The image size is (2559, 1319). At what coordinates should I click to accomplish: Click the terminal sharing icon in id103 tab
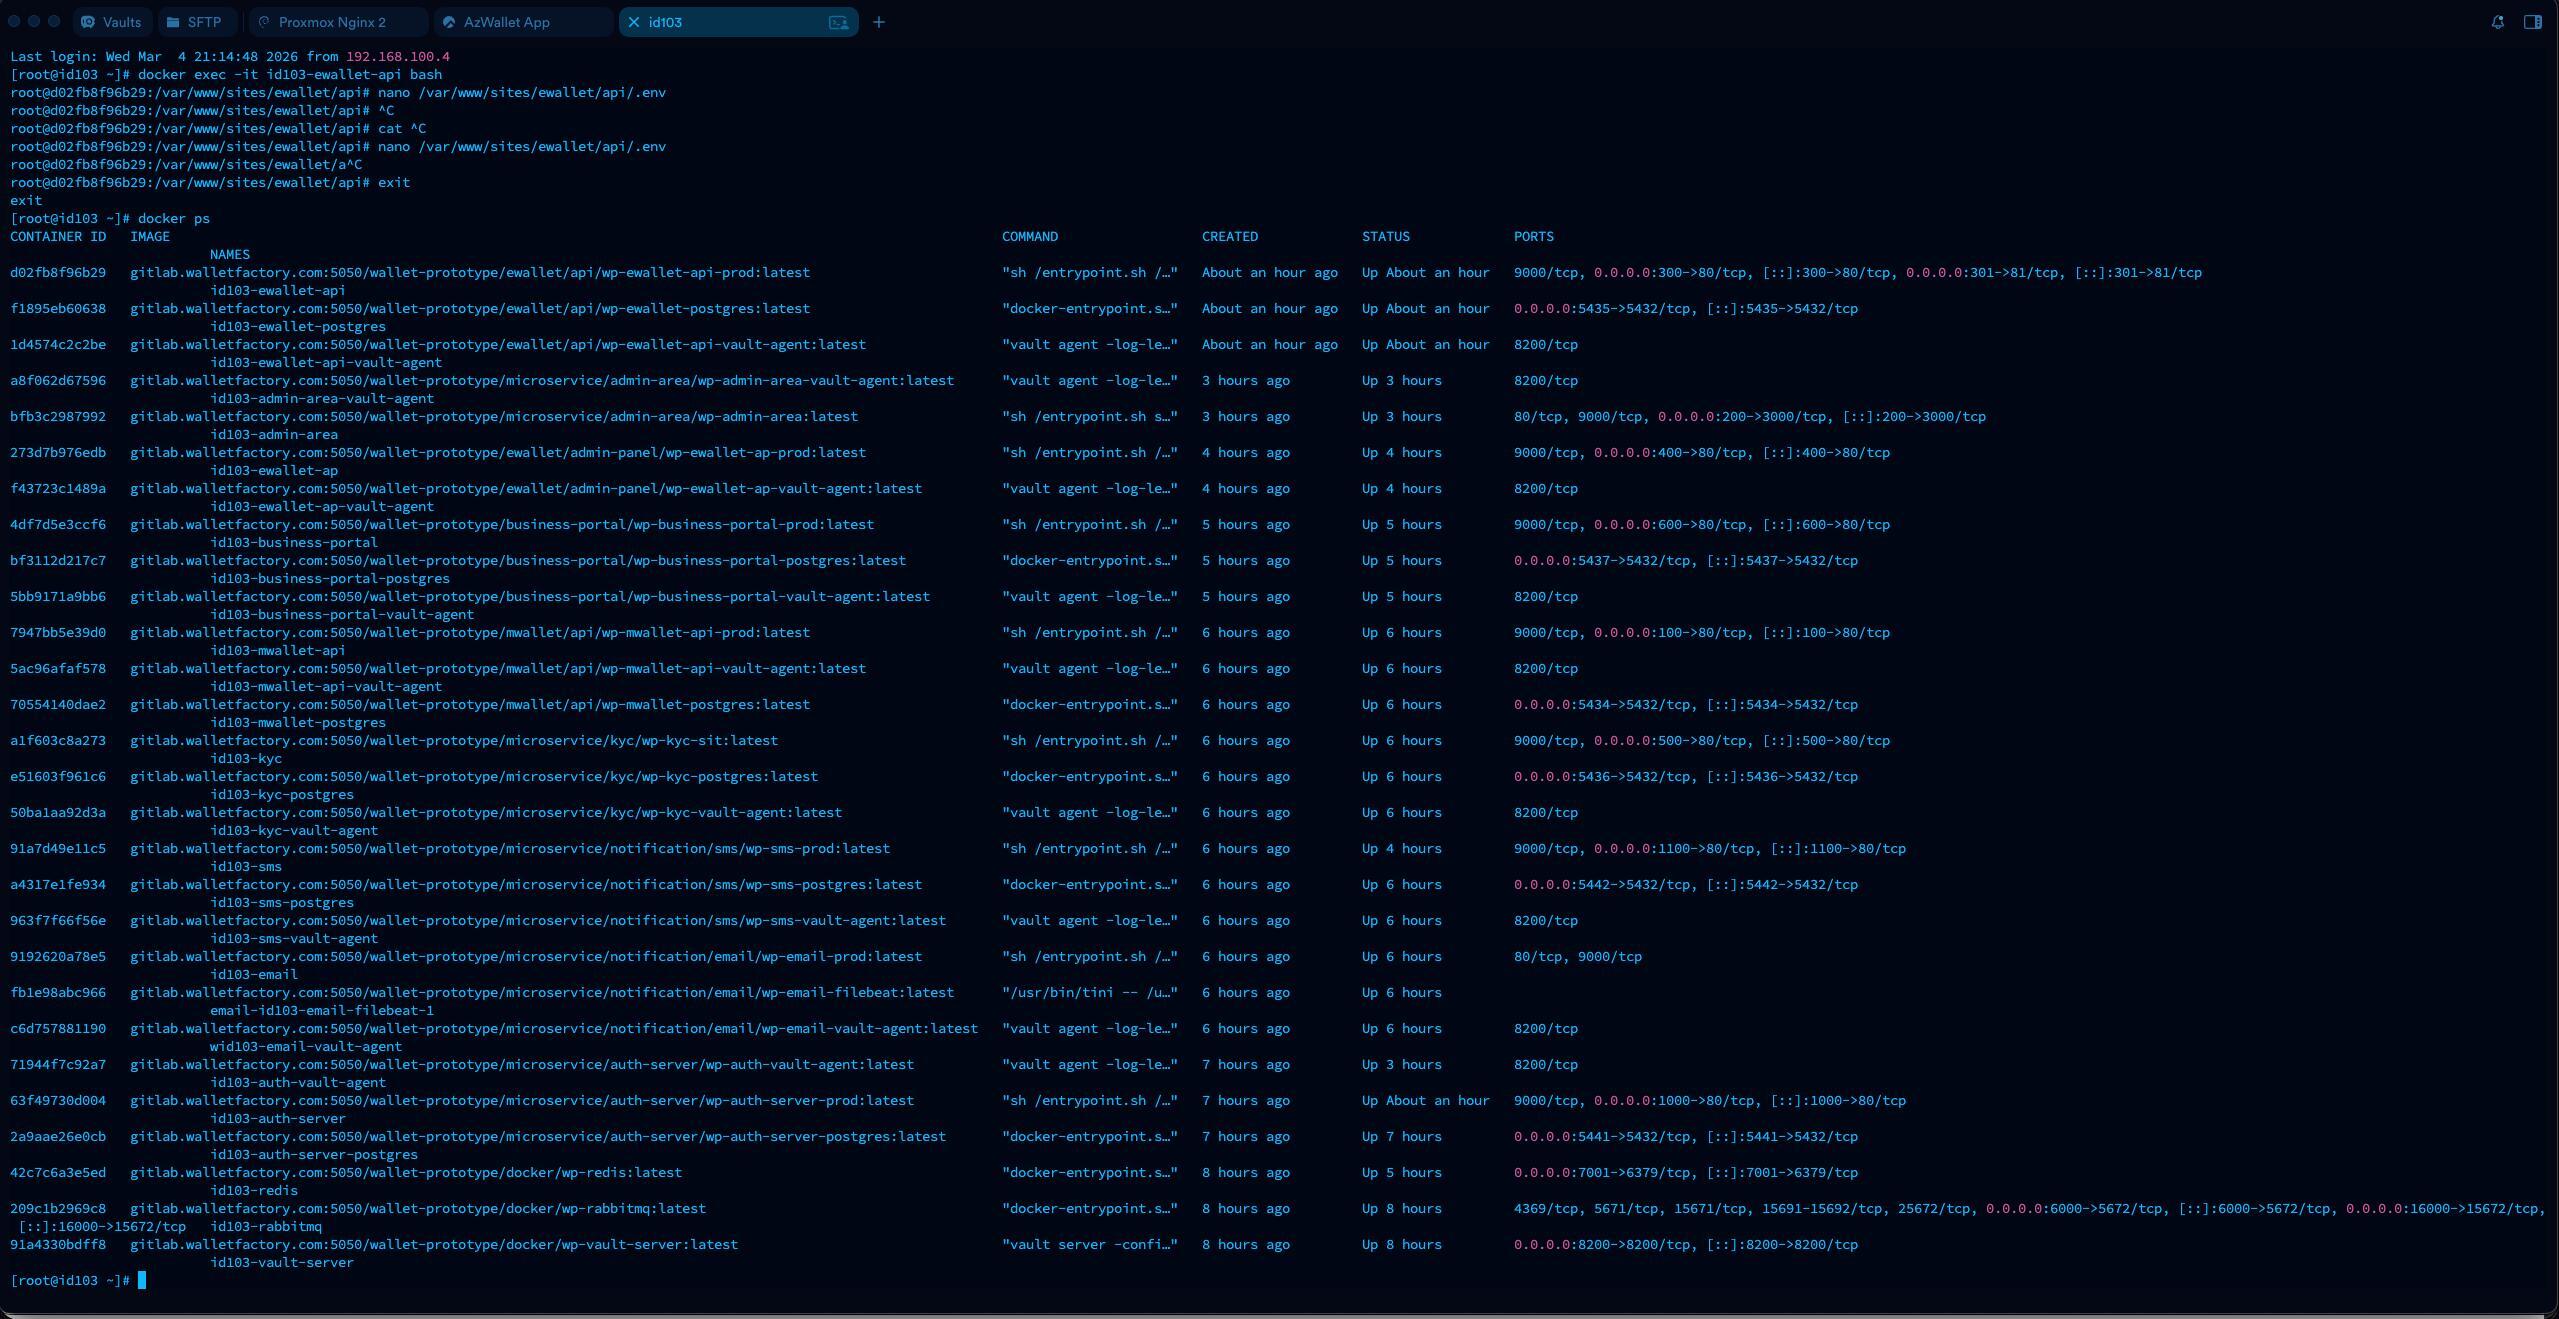(x=838, y=22)
